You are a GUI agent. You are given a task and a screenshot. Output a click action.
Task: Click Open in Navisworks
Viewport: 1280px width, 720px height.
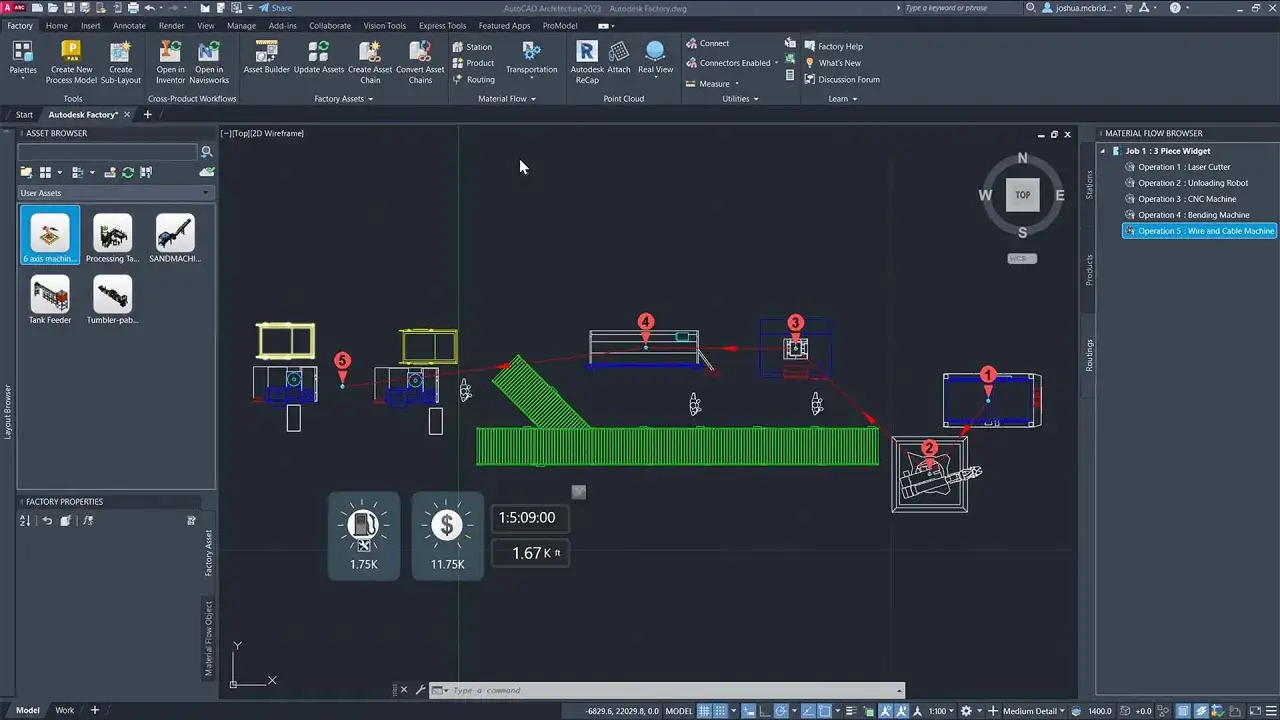point(209,62)
